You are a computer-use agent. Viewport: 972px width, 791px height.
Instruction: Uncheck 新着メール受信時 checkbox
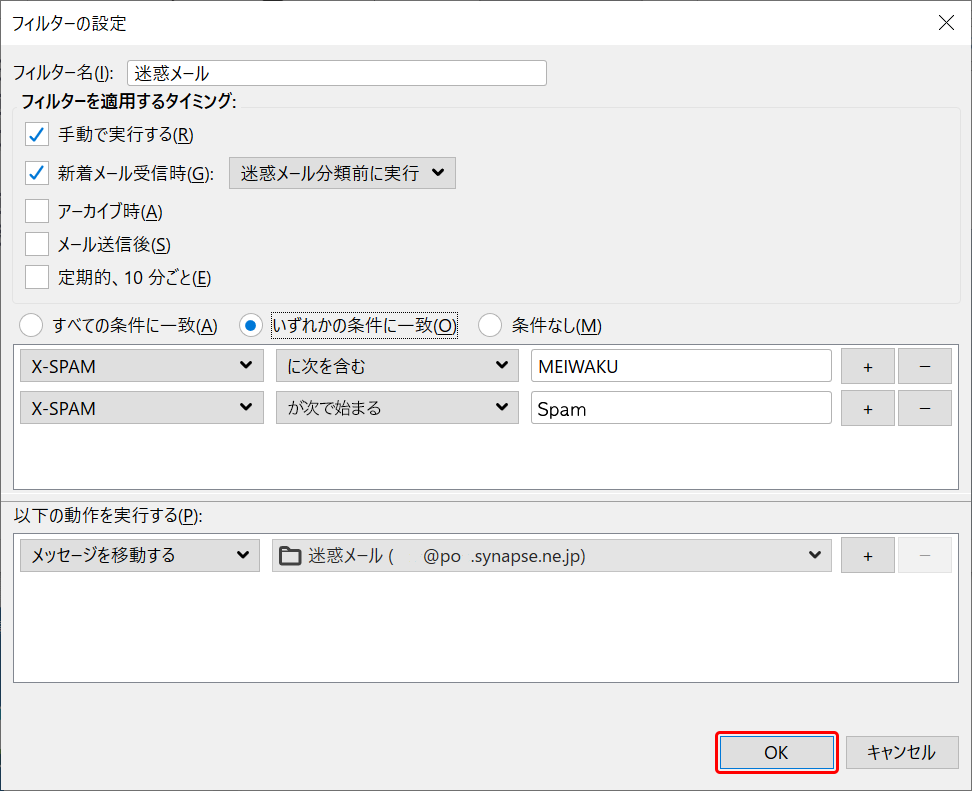37,173
